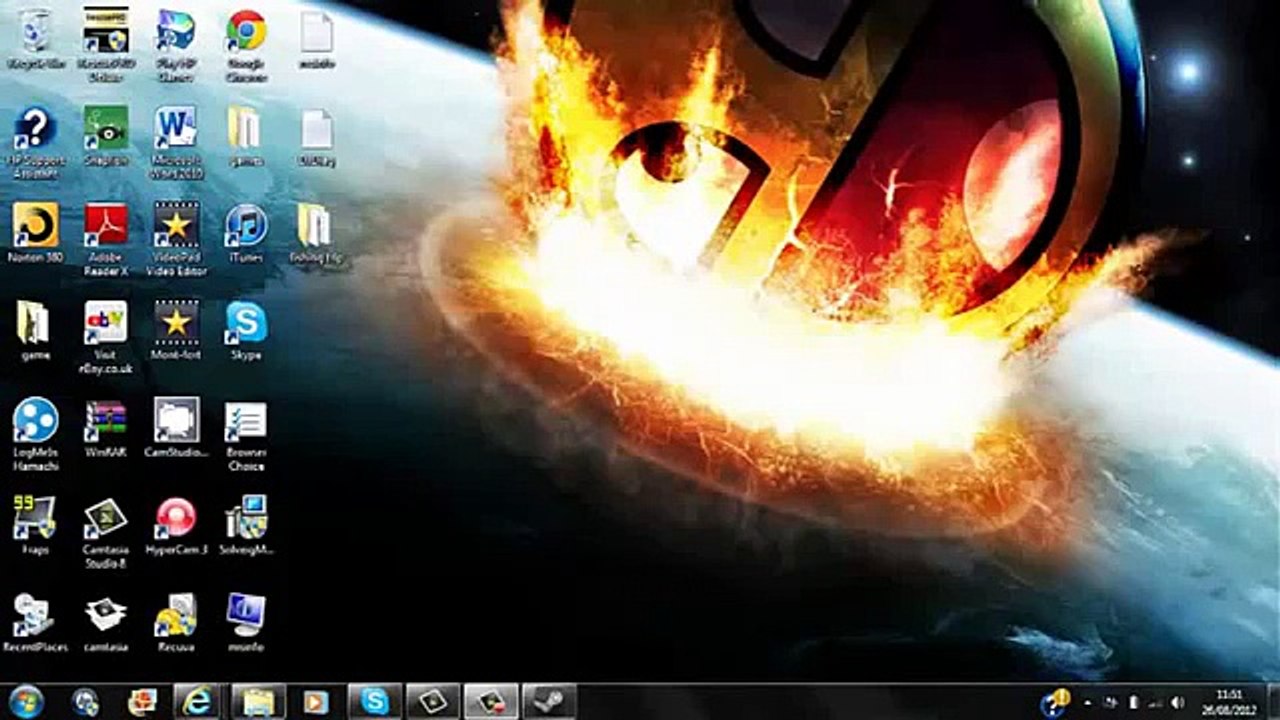Launch the Snagit desktop shortcut
Screen dimensions: 1280x720
click(x=106, y=136)
